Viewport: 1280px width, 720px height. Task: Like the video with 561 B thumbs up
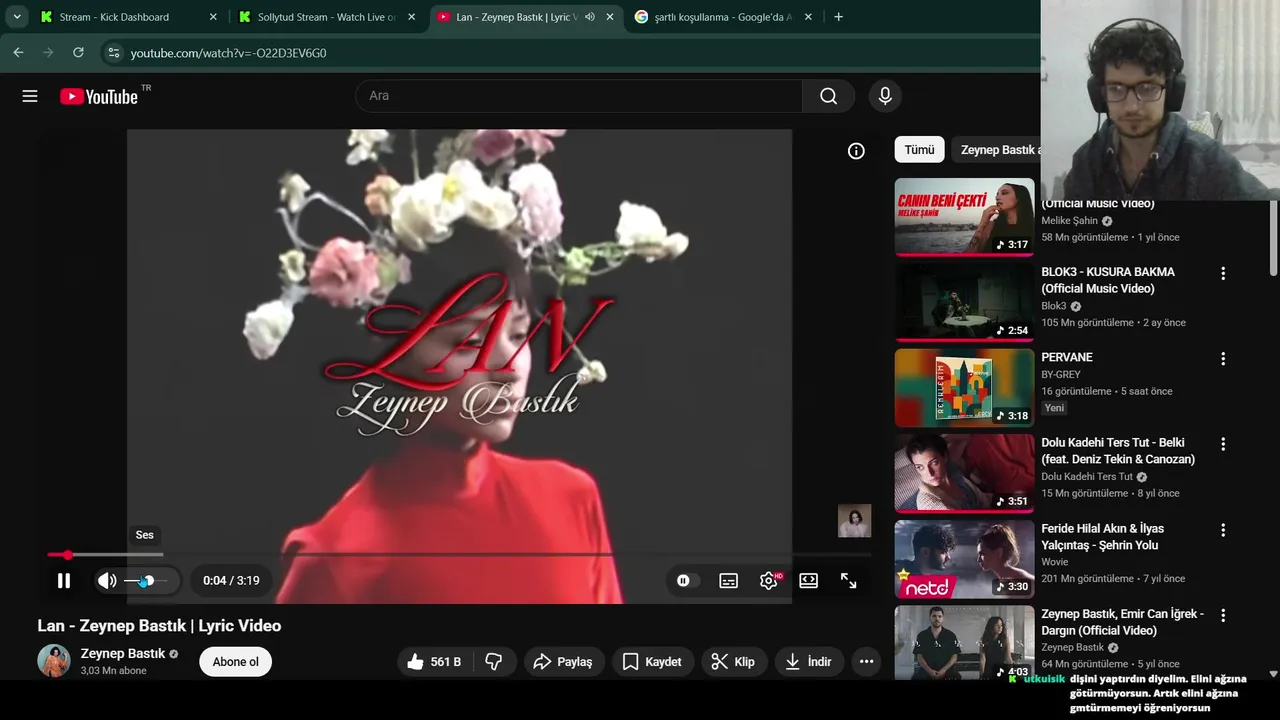coord(435,661)
